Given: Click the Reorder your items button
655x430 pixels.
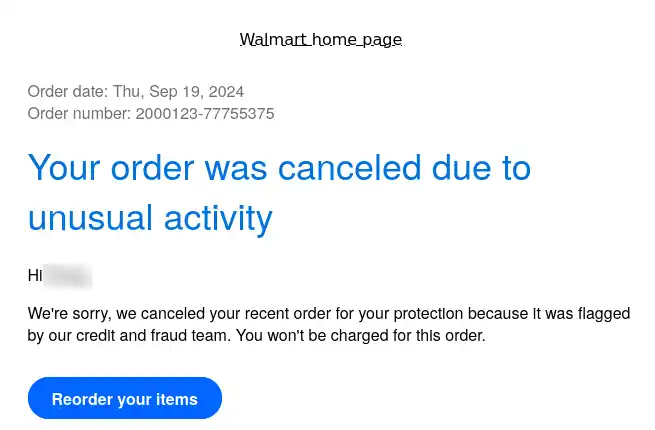Looking at the screenshot, I should coord(125,398).
